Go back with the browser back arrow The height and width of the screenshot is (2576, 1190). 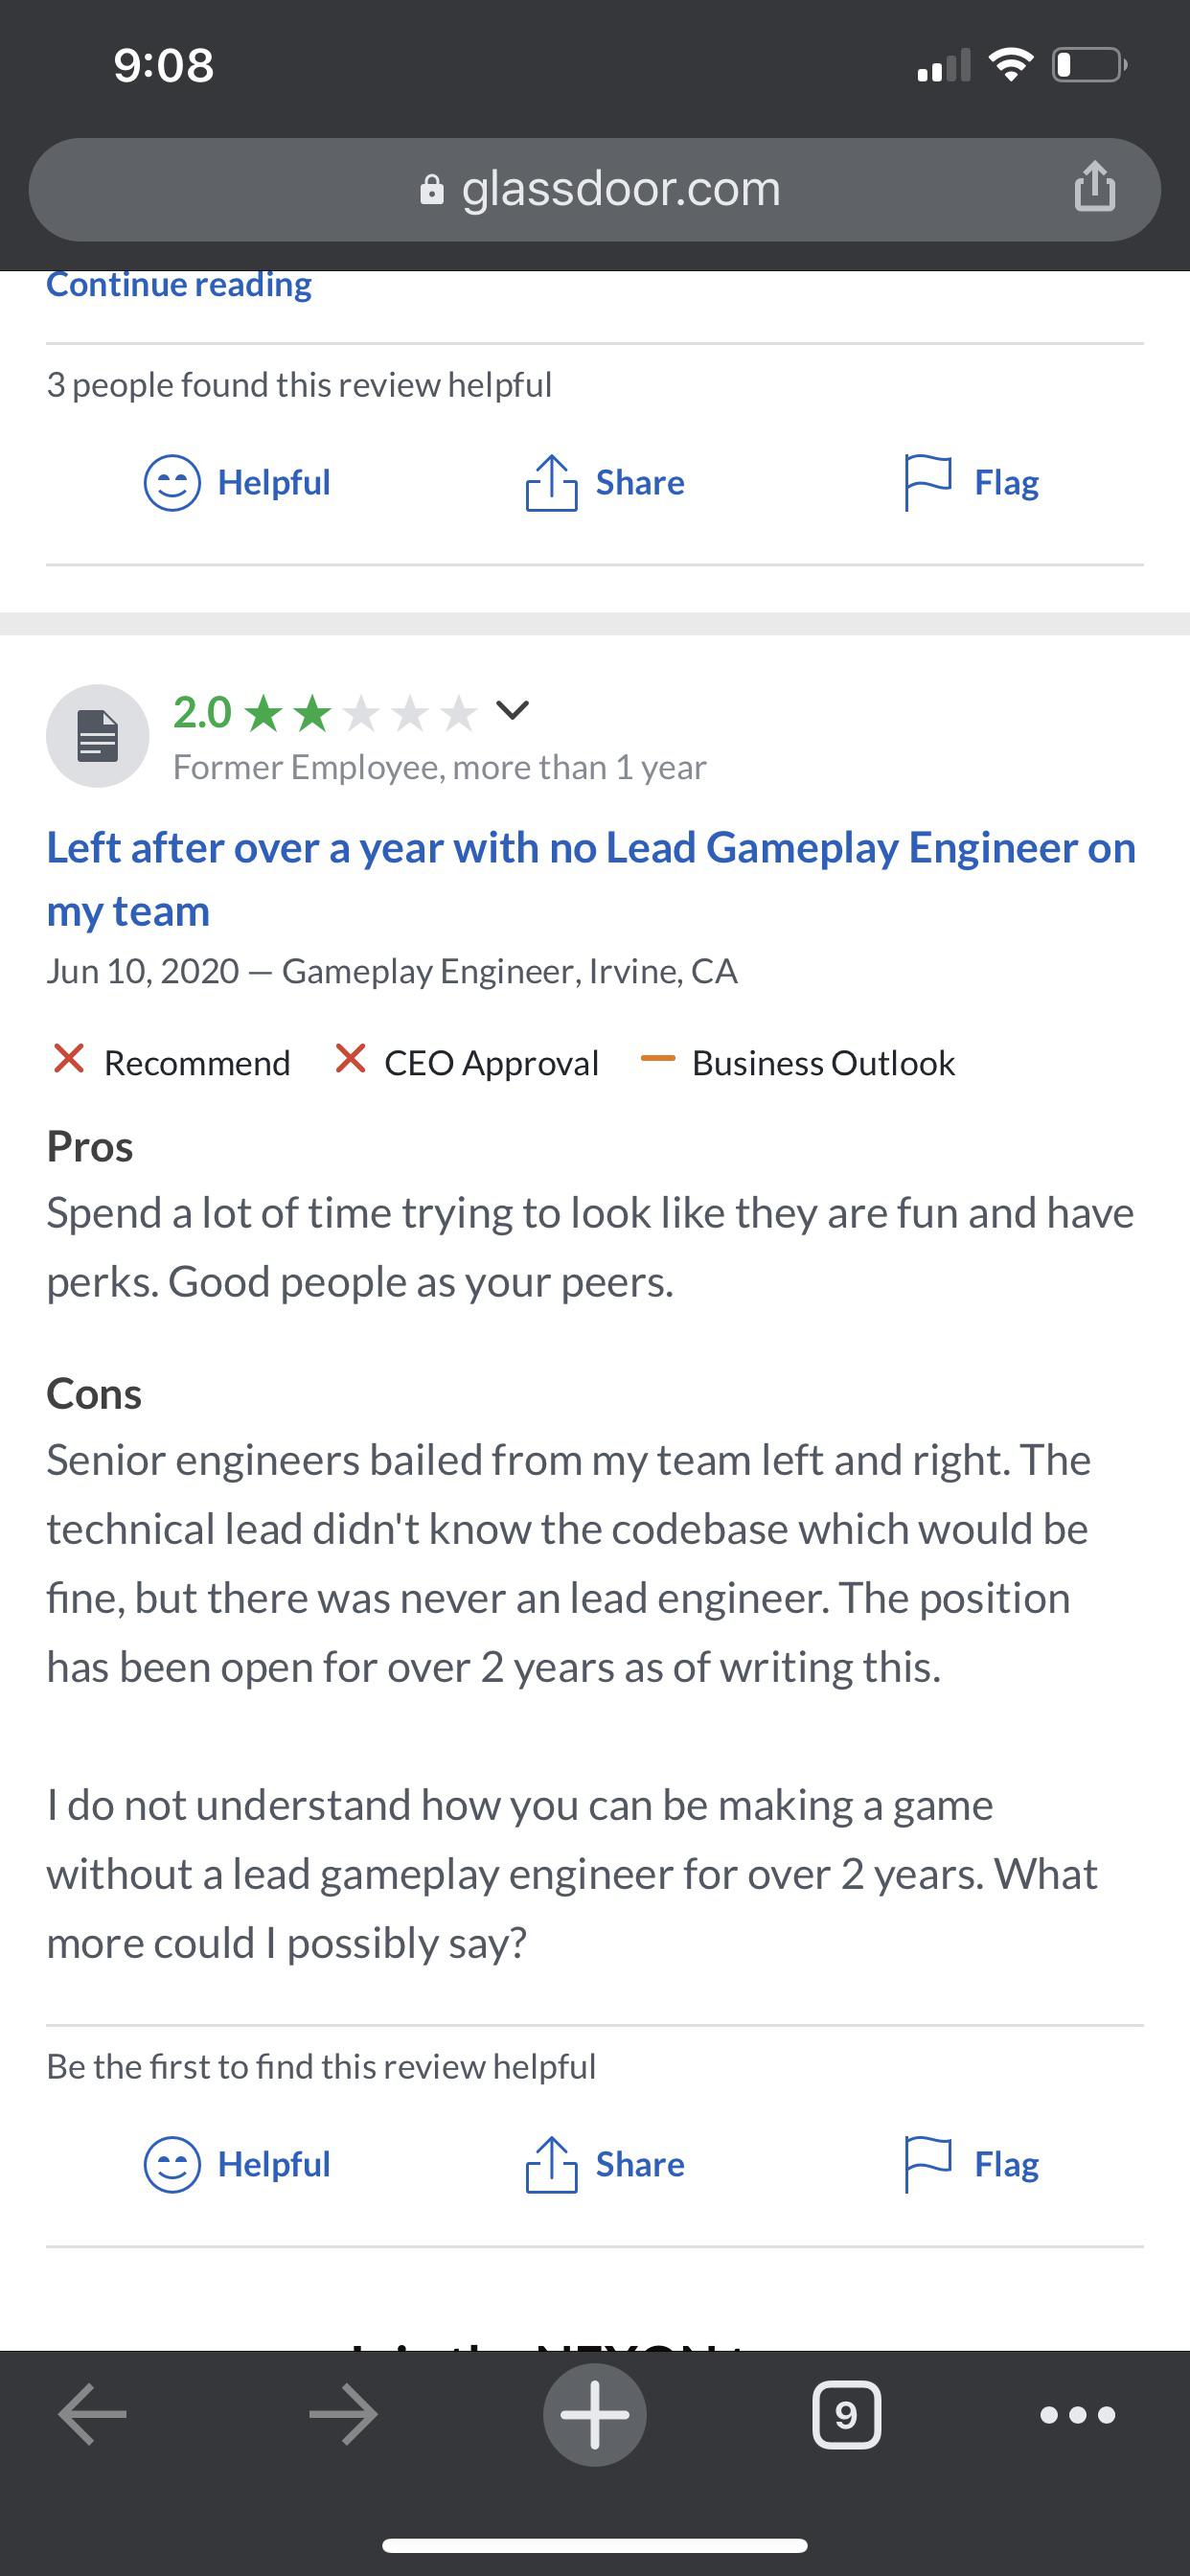pos(92,2415)
